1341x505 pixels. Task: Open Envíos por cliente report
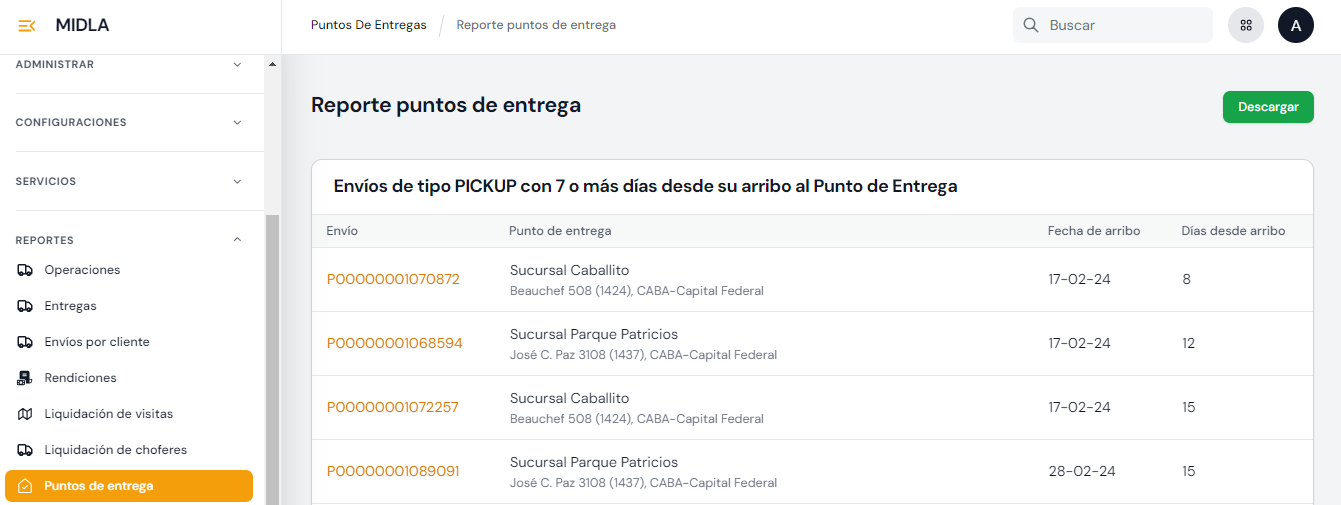tap(97, 342)
